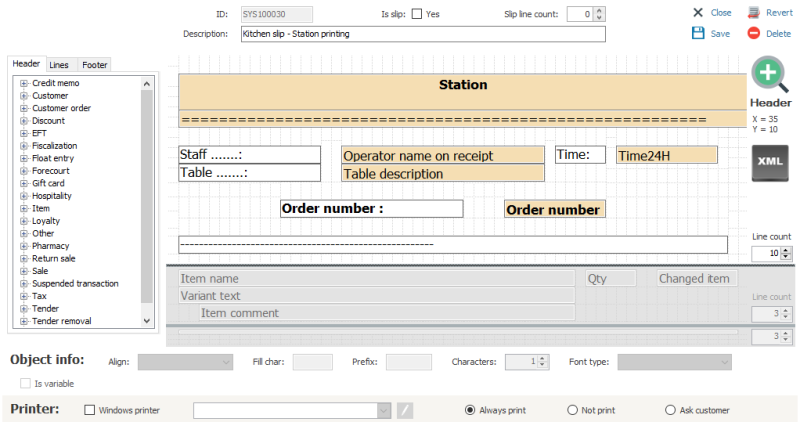
Task: Enable the Windows printer checkbox
Action: [x=89, y=410]
